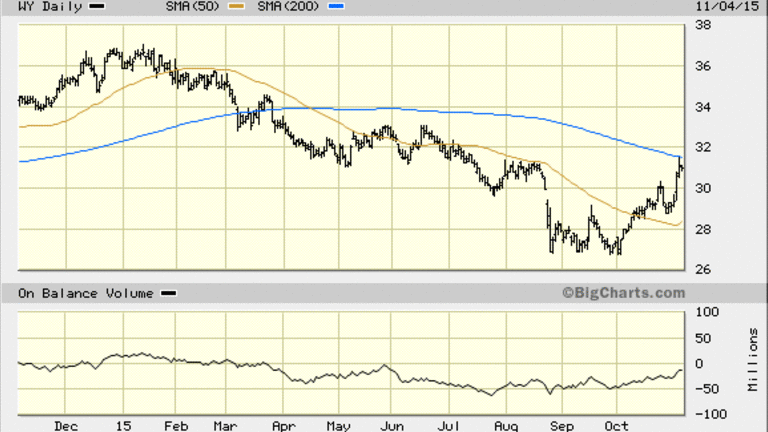This screenshot has height=432, width=768.
Task: Click the price axis value 30
Action: pos(703,188)
